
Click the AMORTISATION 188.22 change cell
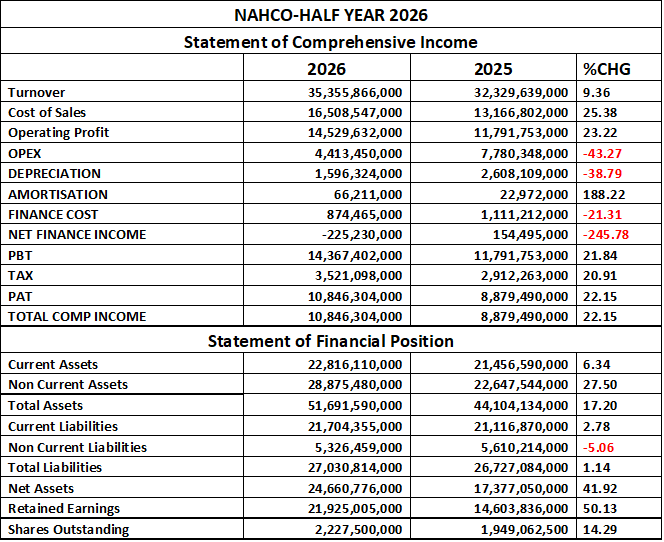point(619,194)
